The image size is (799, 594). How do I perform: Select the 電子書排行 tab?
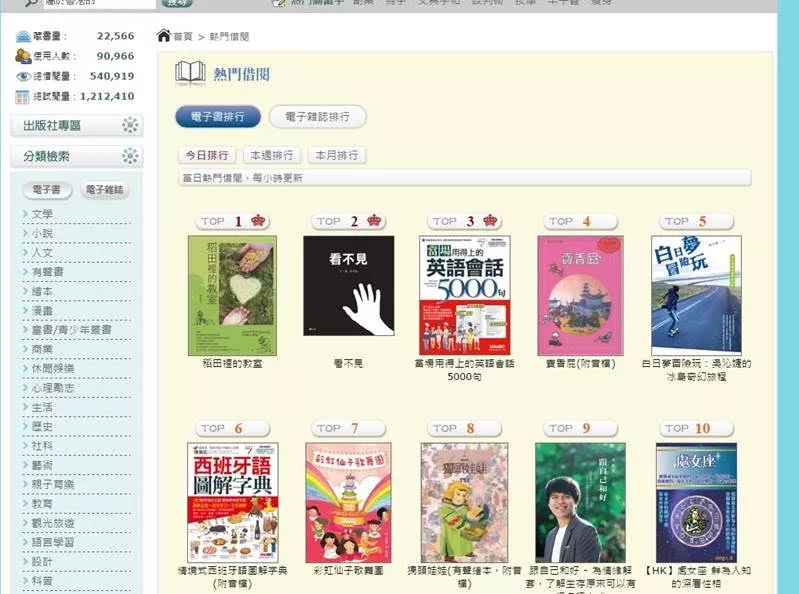click(218, 117)
